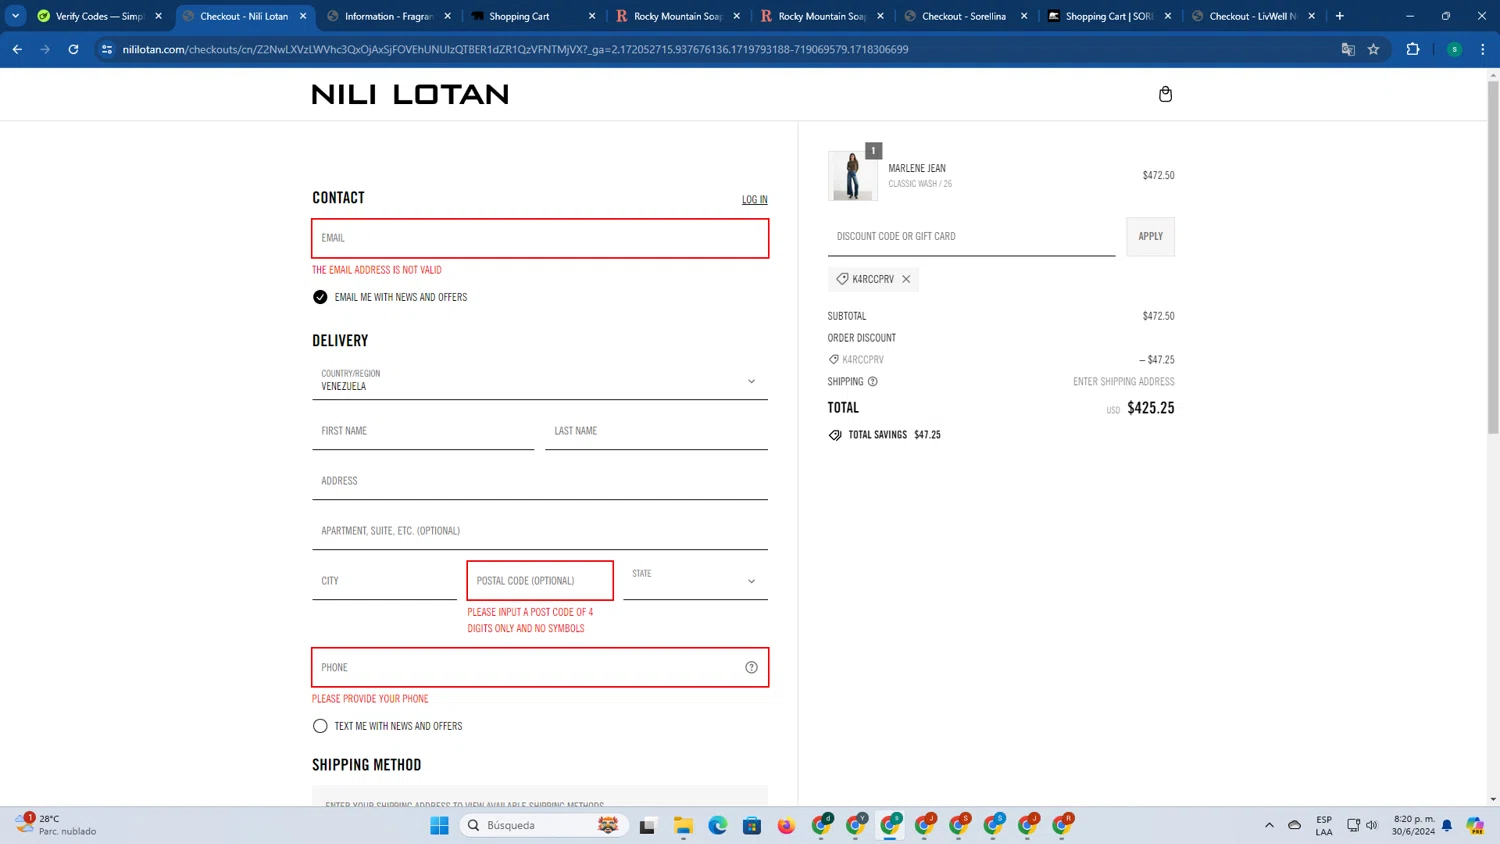Click the Postal Code field
Image resolution: width=1500 pixels, height=844 pixels.
point(540,581)
